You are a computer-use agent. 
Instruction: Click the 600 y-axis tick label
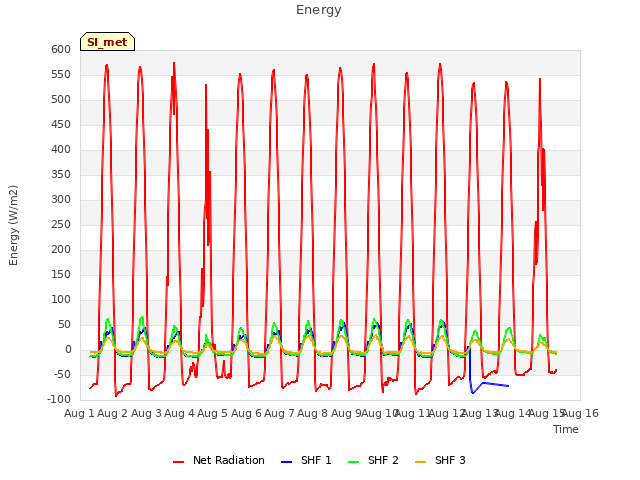(61, 50)
